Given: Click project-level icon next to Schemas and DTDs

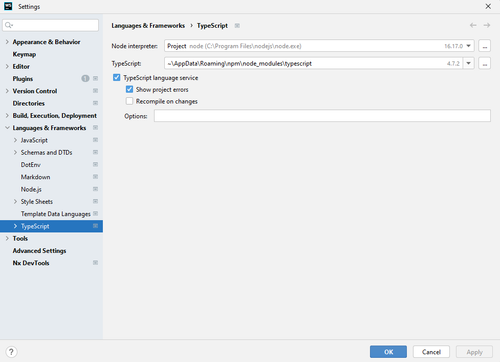Looking at the screenshot, I should [x=95, y=152].
